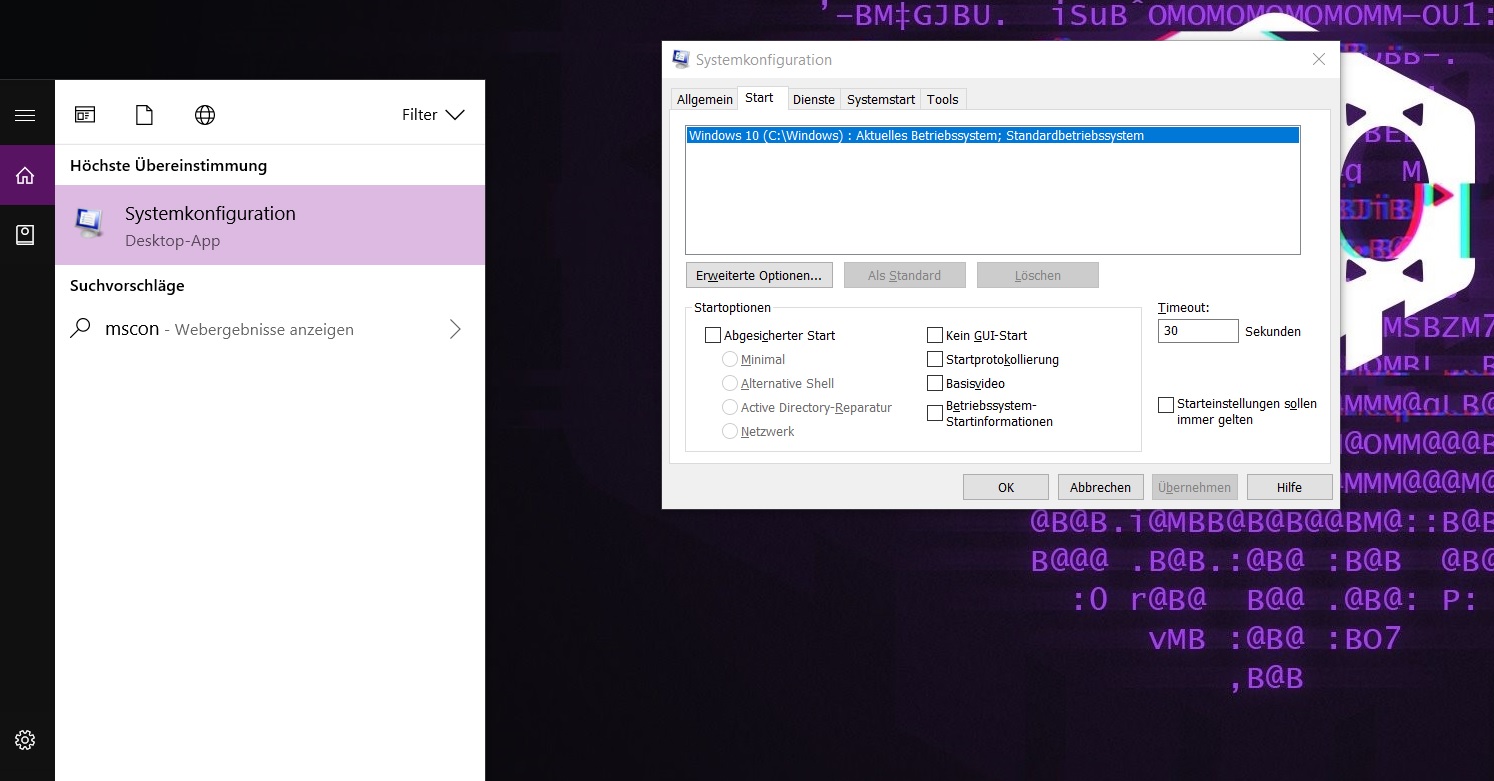
Task: Check Starteinstellungen sollen immer gelten
Action: tap(1166, 405)
